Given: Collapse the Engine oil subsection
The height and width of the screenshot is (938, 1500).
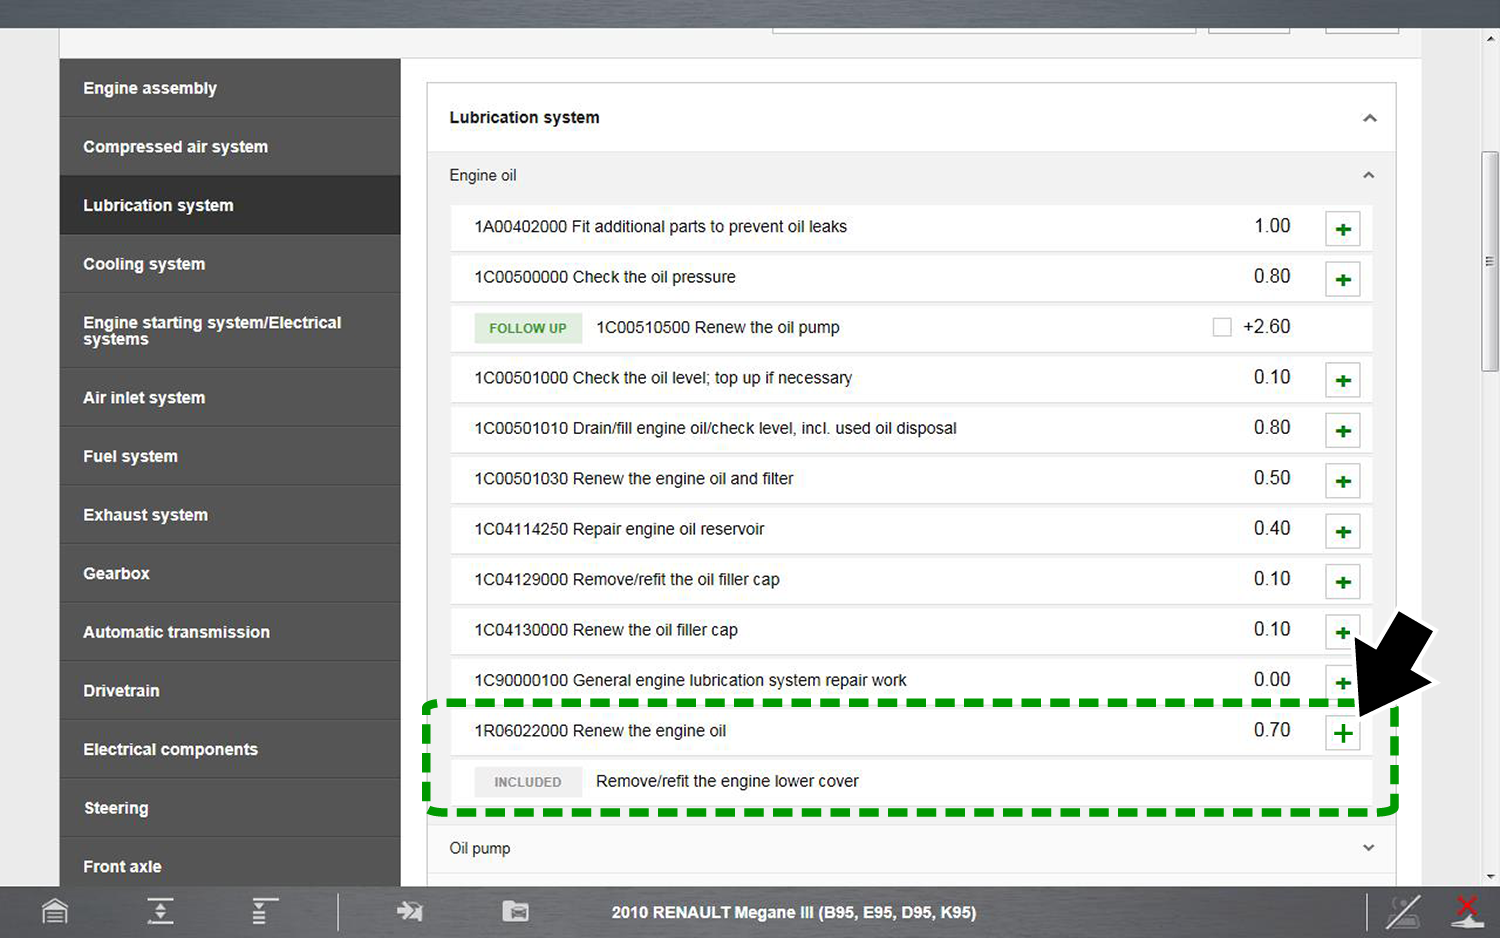Looking at the screenshot, I should pyautogui.click(x=1368, y=175).
